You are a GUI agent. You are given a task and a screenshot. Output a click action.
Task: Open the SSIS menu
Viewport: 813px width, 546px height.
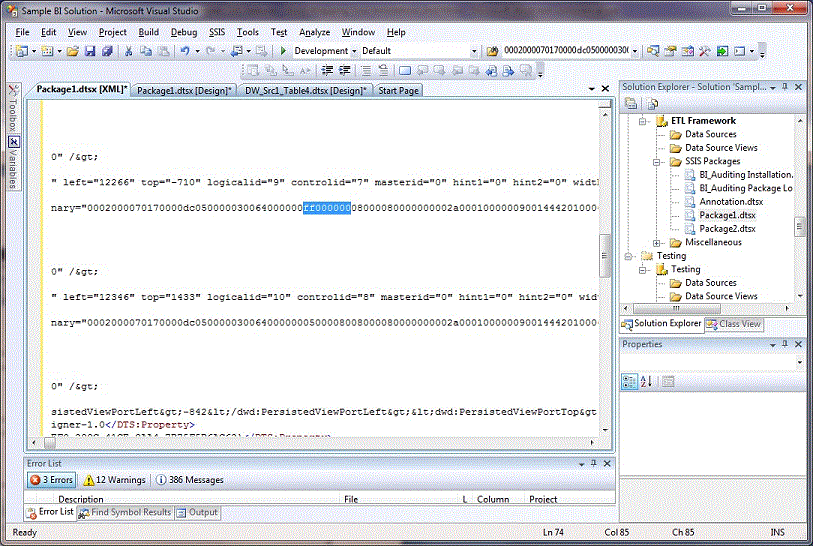click(217, 32)
